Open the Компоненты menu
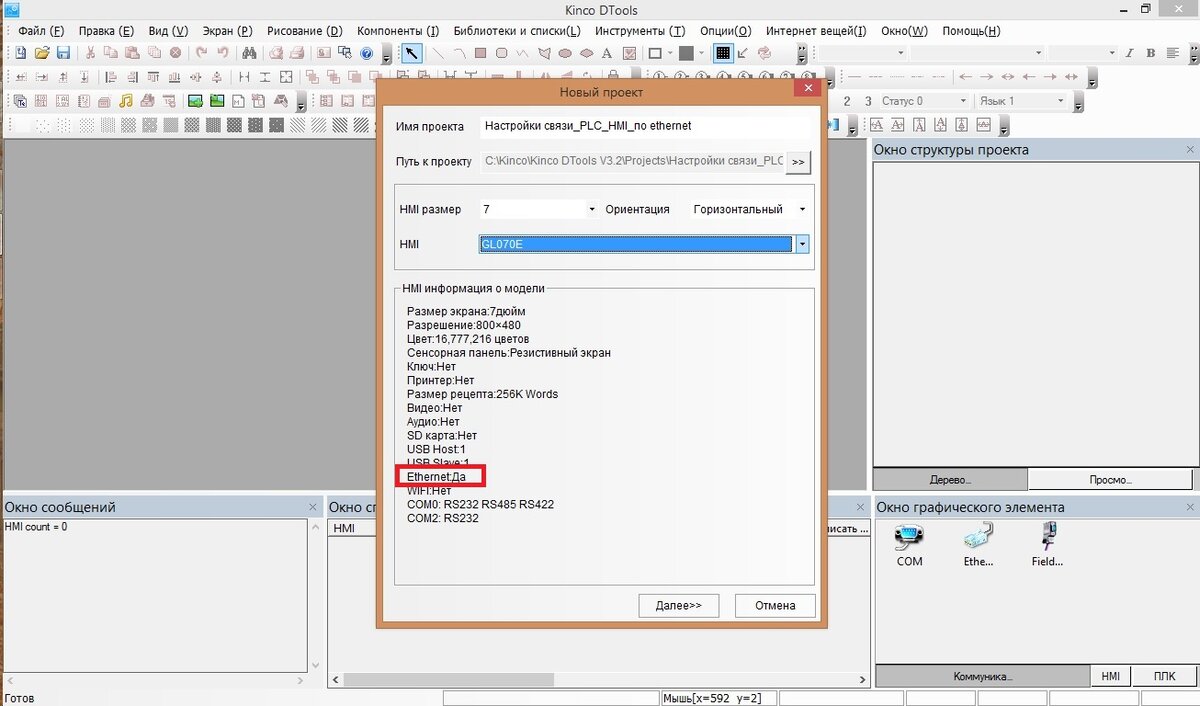 point(398,31)
